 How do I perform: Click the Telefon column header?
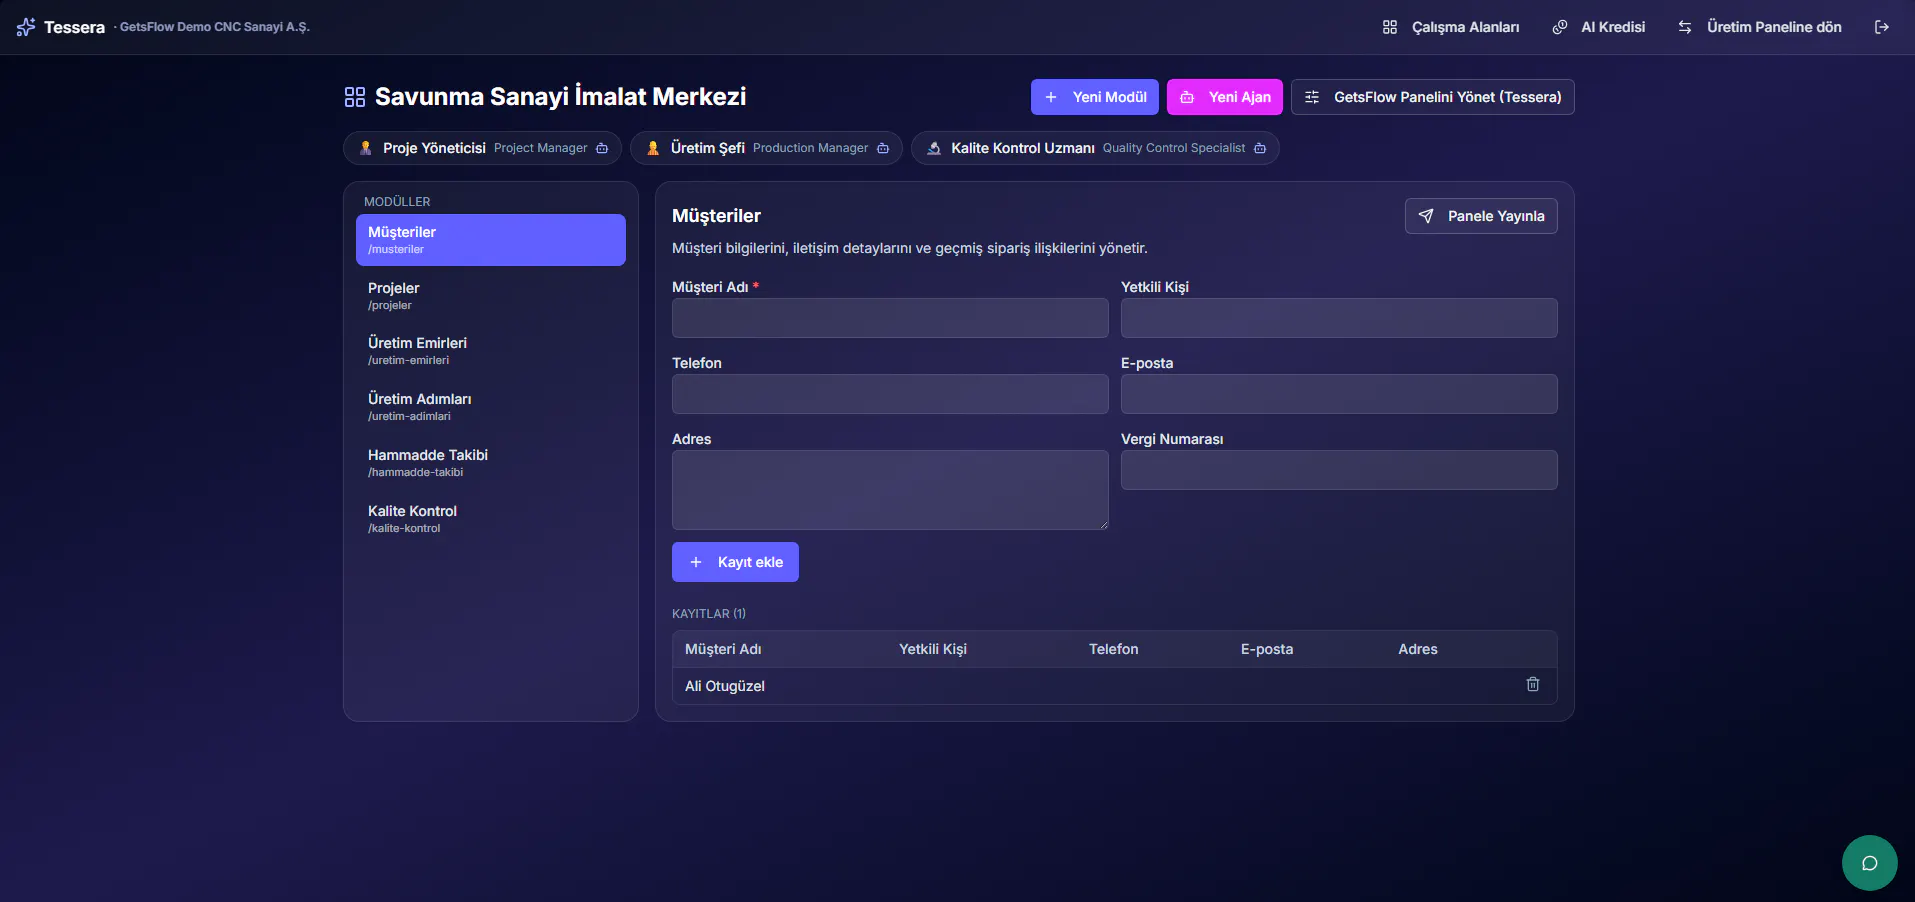click(1114, 649)
